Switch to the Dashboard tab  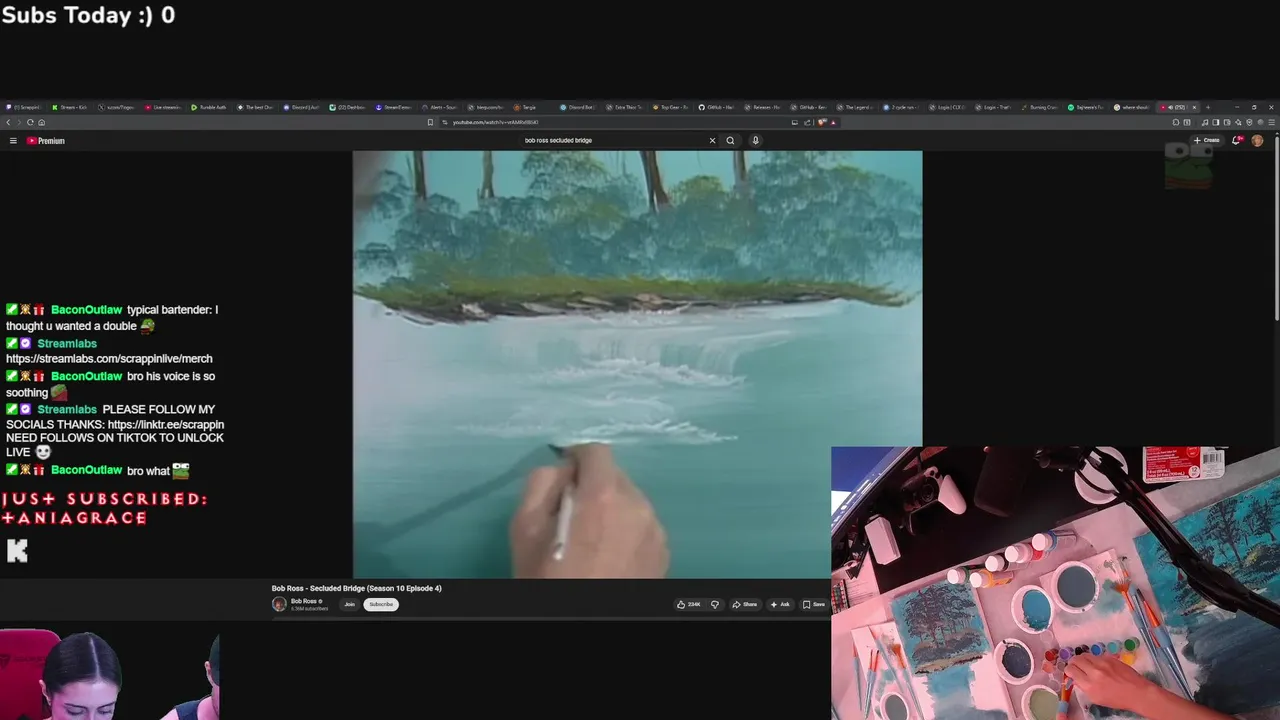348,107
